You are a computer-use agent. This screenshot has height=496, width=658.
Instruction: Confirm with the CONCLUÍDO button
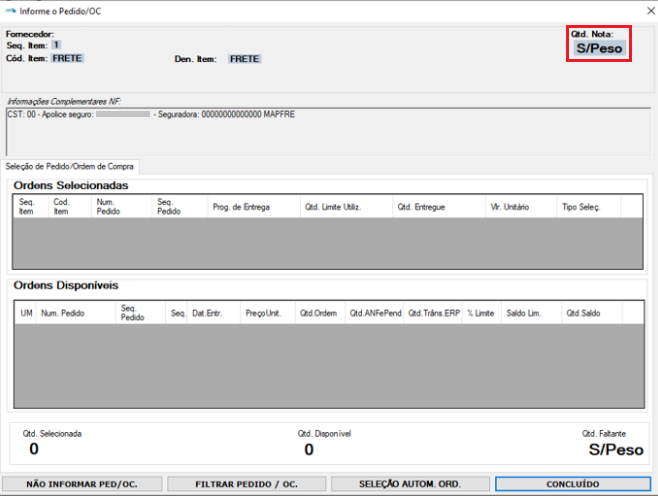[573, 484]
